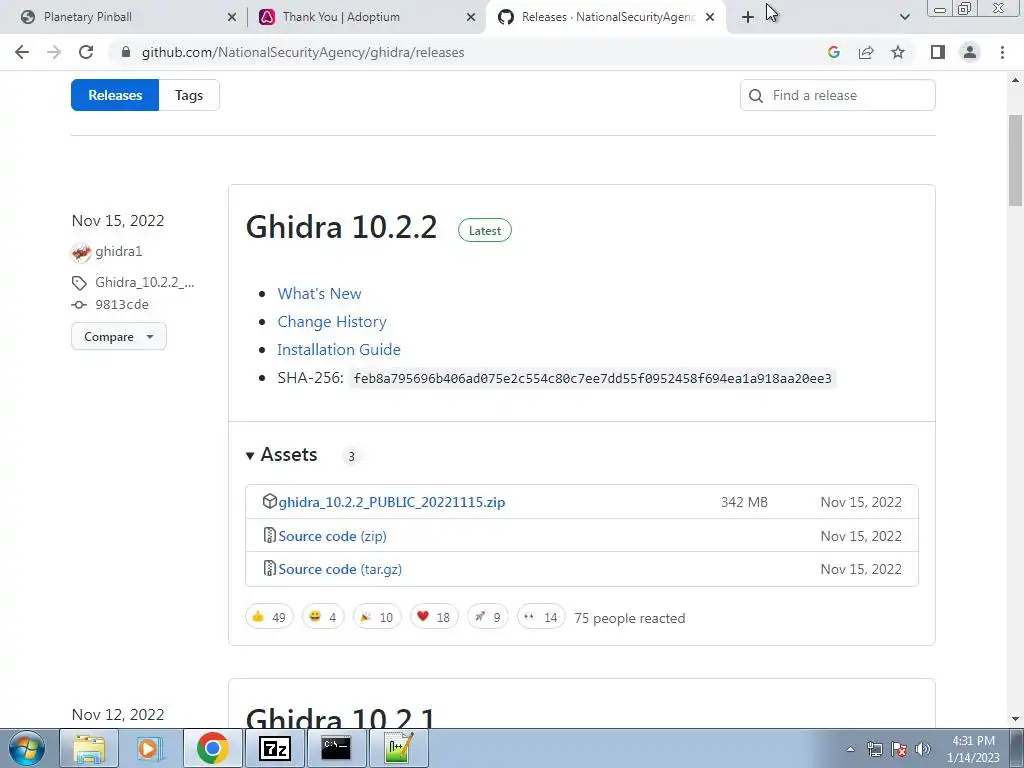This screenshot has width=1024, height=768.
Task: Open the Ghidra_10.2.2 tag link
Action: tap(144, 282)
